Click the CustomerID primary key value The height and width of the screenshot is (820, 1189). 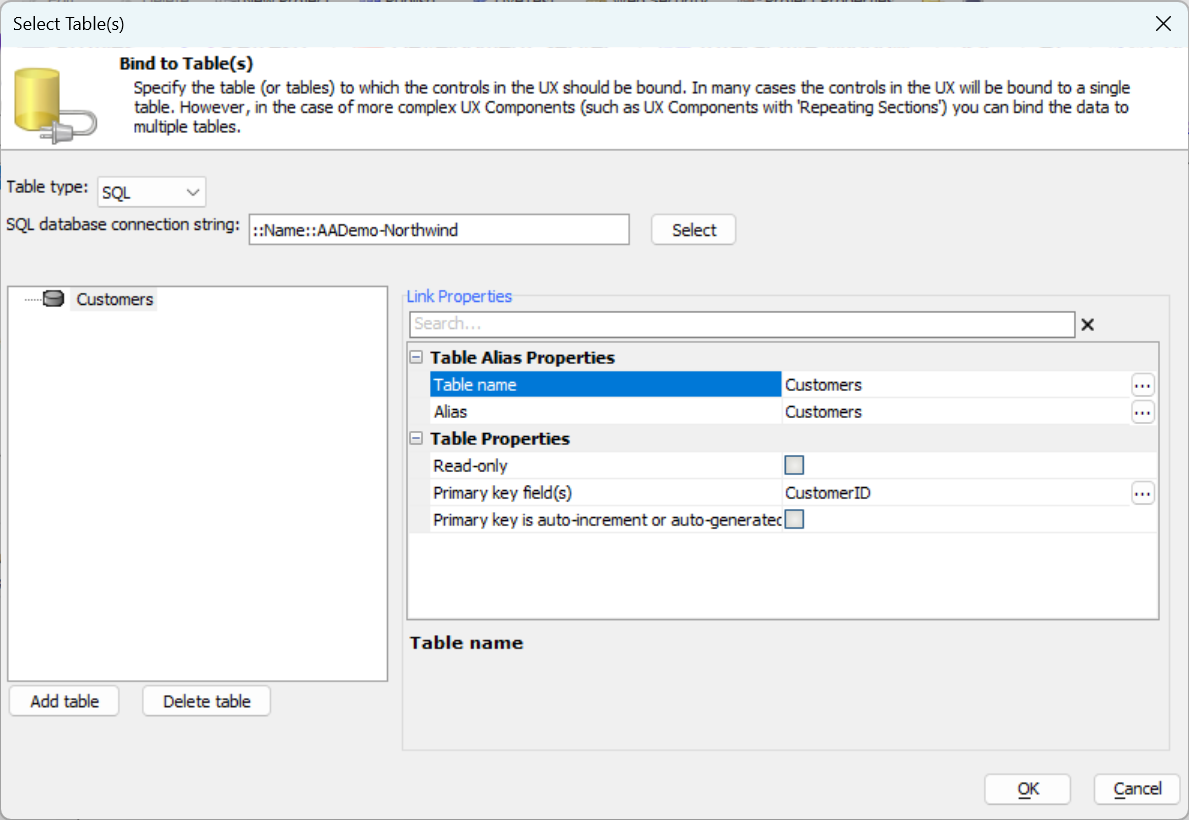click(x=828, y=493)
